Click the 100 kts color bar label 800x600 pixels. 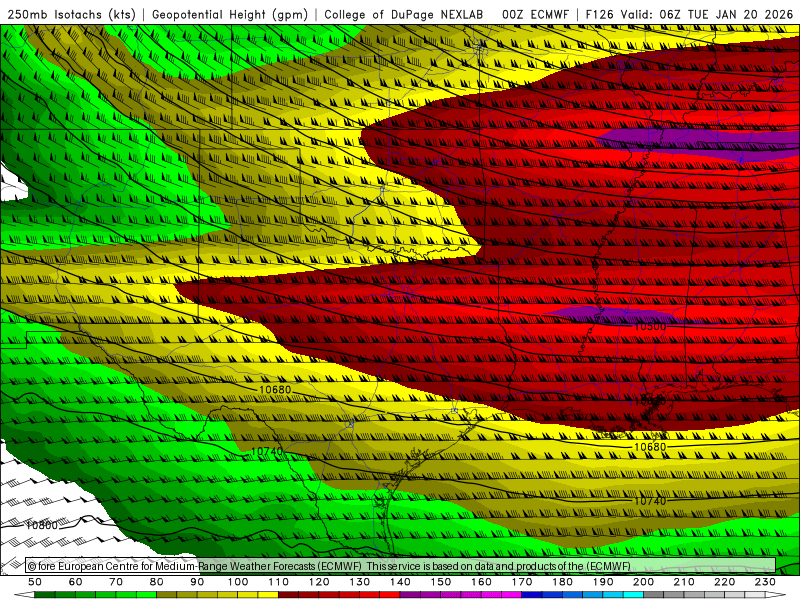238,582
